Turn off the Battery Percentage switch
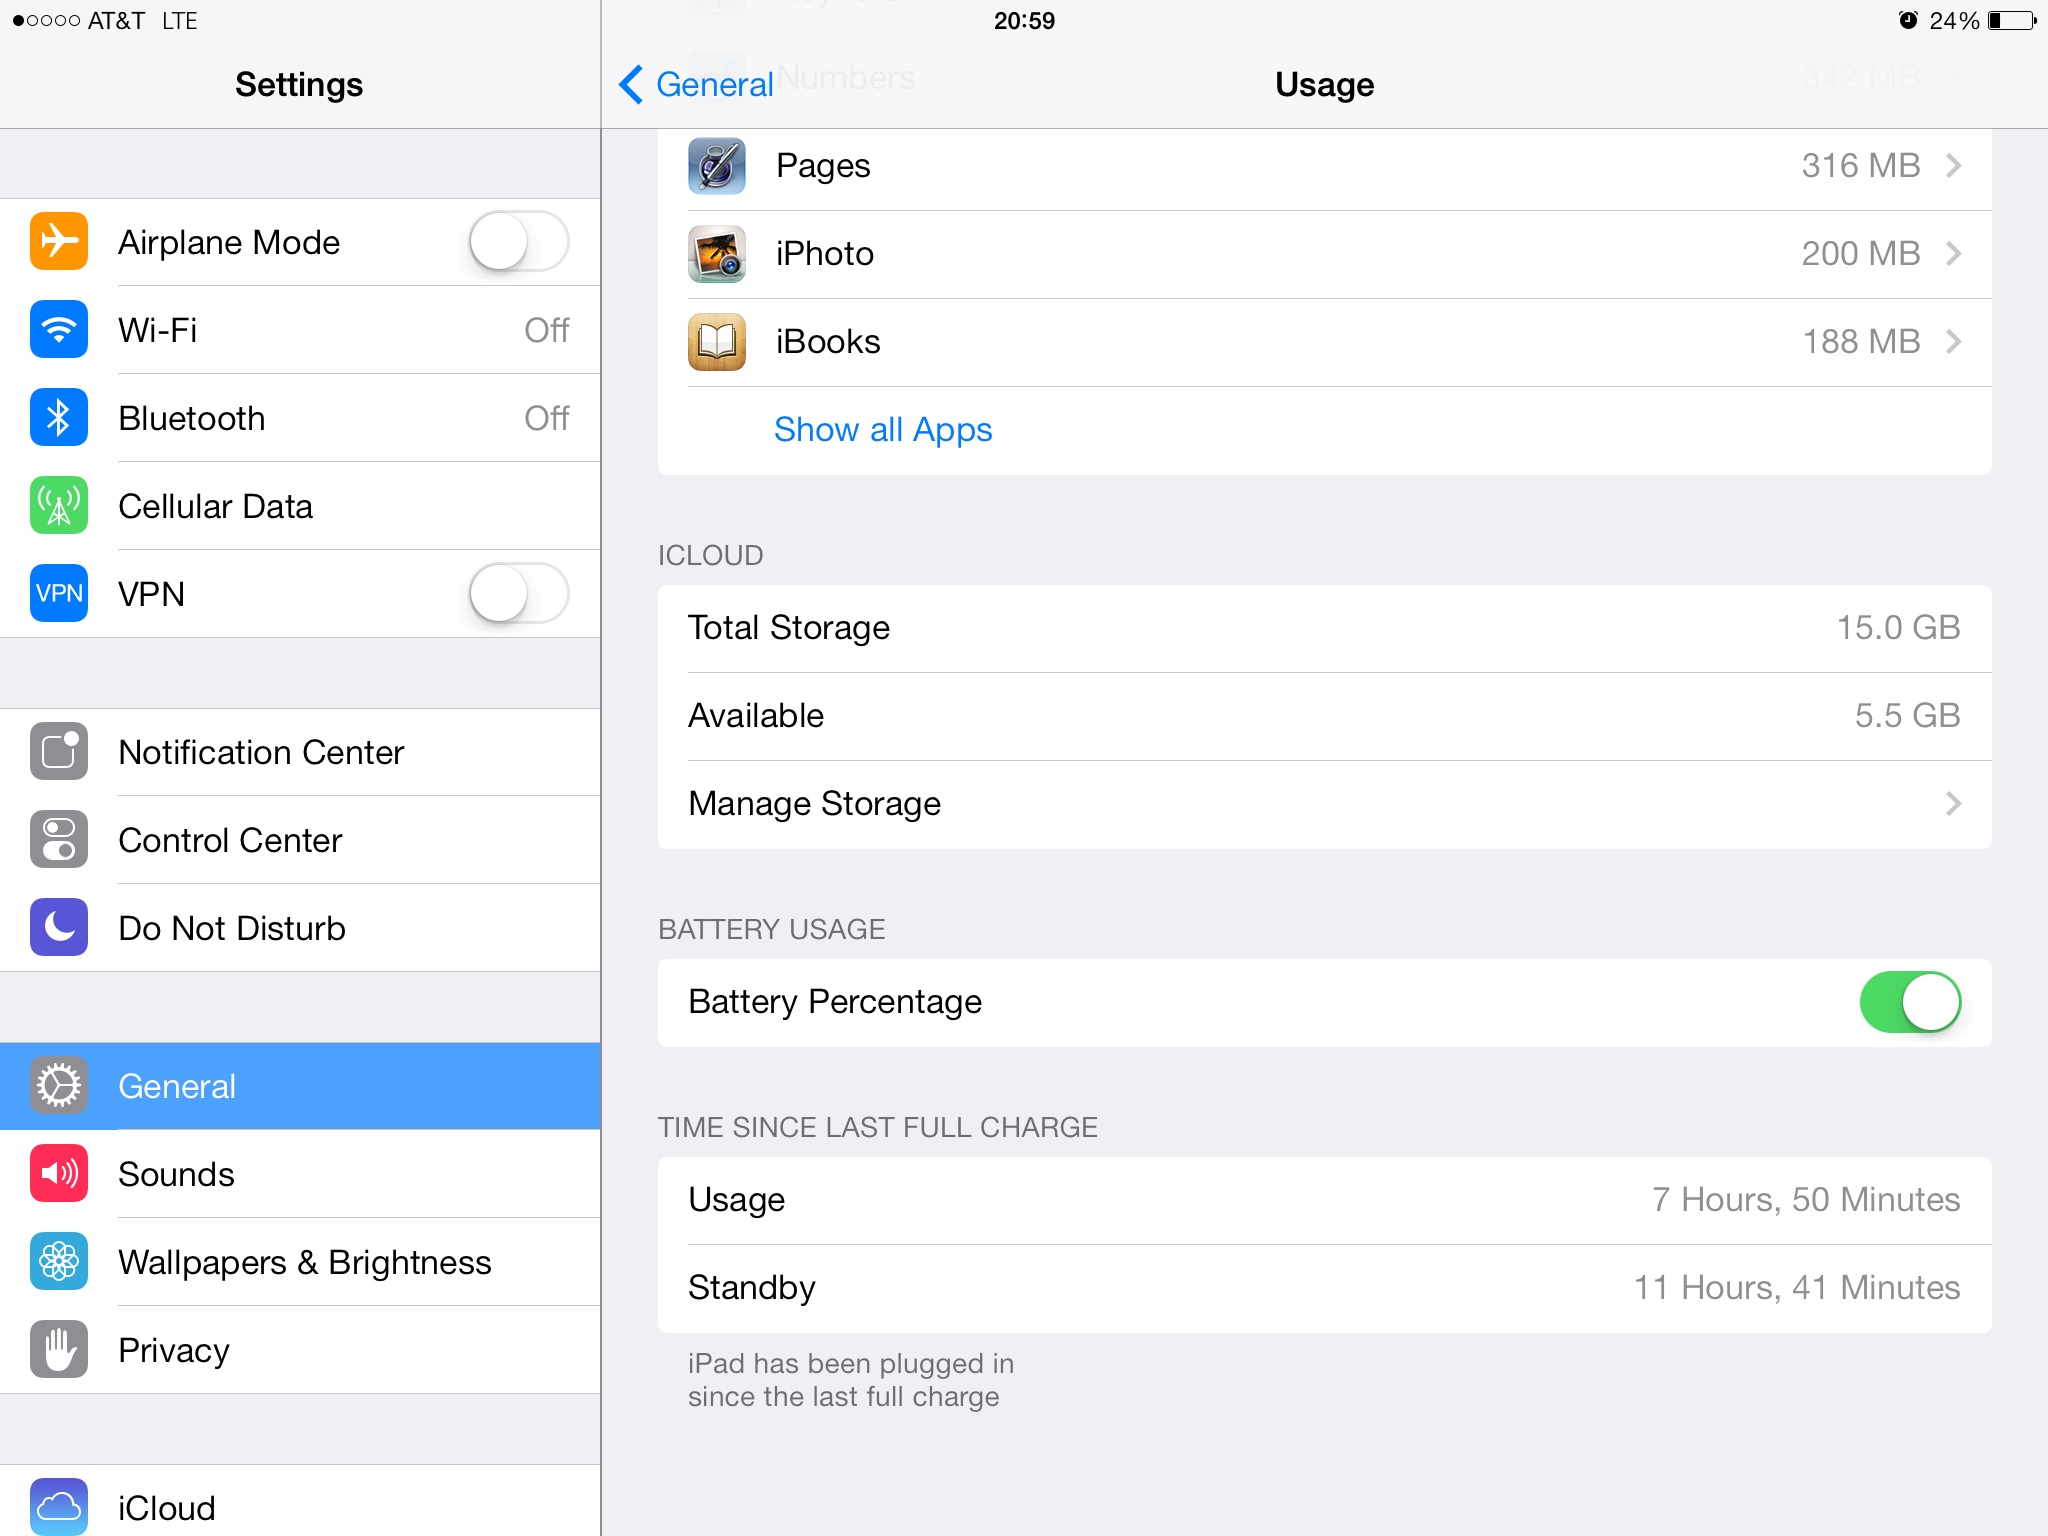 point(1909,1002)
